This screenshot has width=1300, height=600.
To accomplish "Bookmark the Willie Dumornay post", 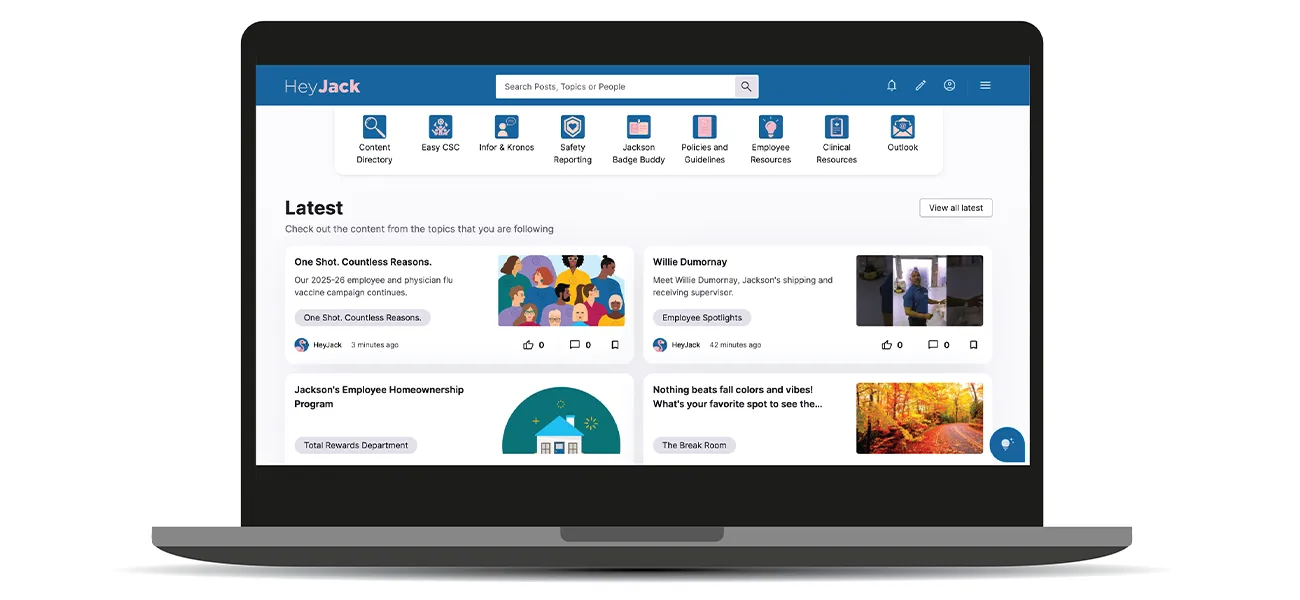I will (973, 345).
